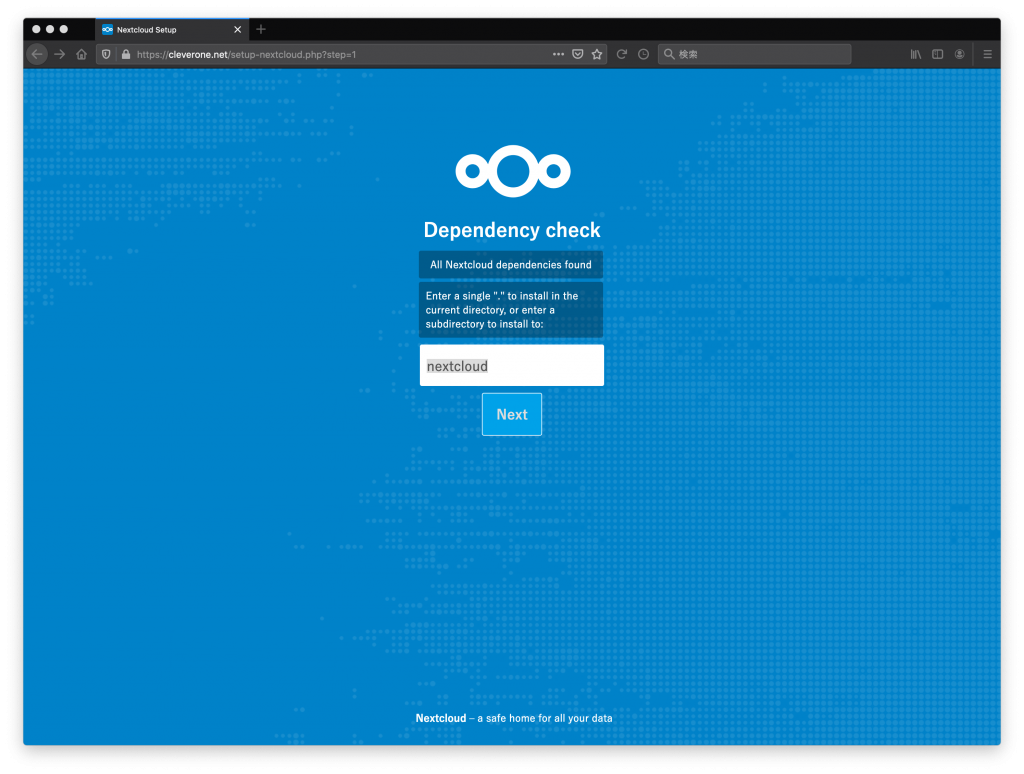The height and width of the screenshot is (774, 1024).
Task: Click the browser search box
Action: click(754, 54)
